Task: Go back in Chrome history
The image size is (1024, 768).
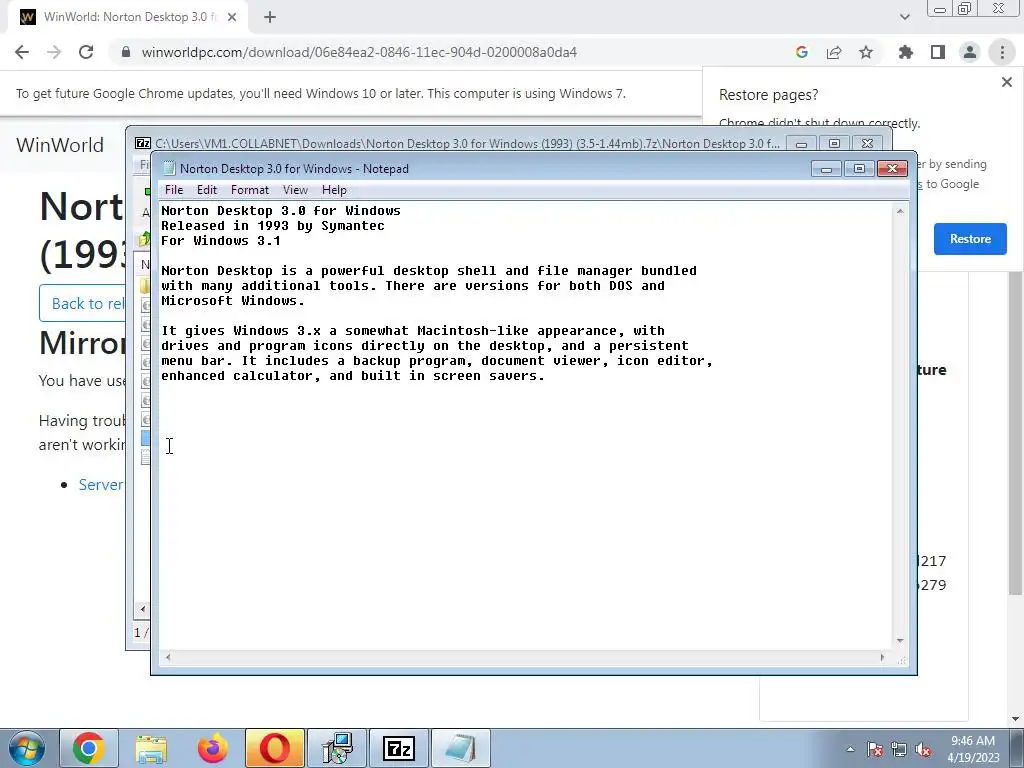Action: (22, 52)
